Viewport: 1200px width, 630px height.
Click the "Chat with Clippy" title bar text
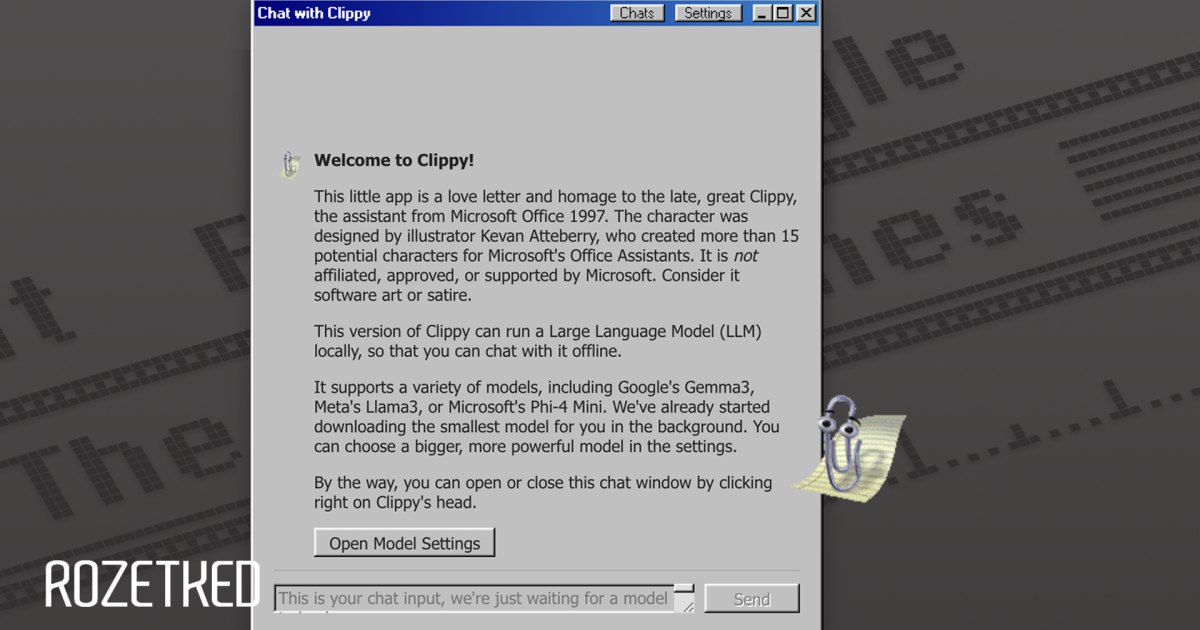(314, 13)
